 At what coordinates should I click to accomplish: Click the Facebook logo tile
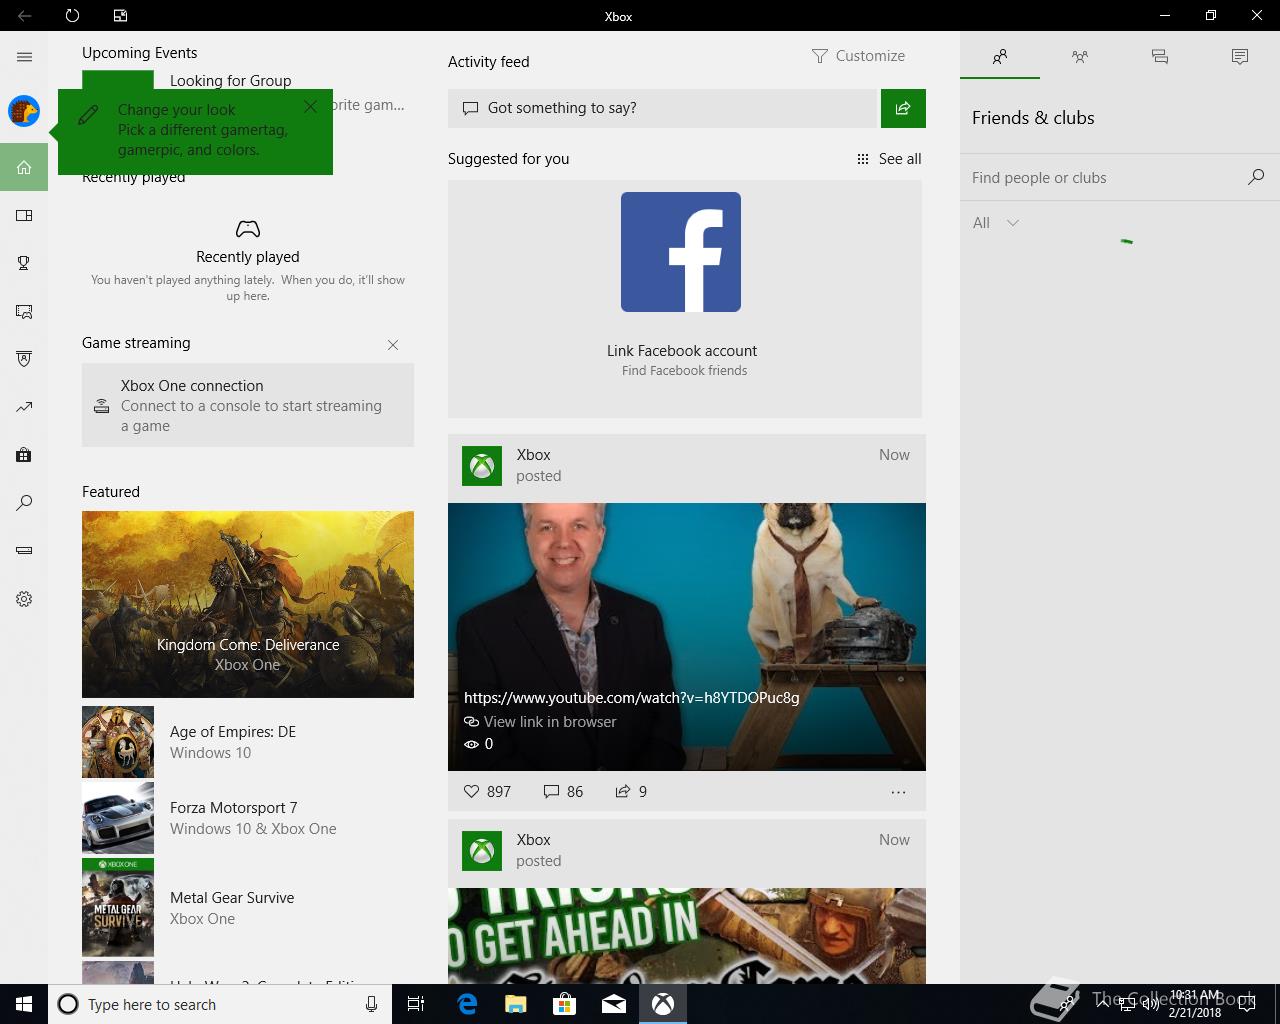(x=681, y=252)
